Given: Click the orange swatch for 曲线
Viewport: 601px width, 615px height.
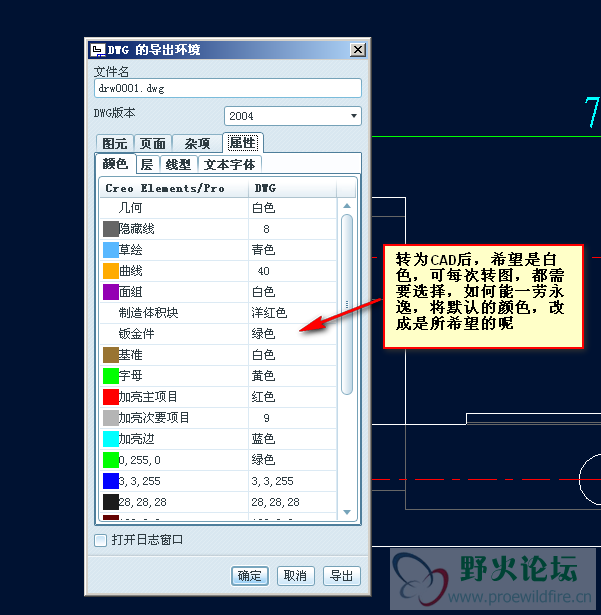Looking at the screenshot, I should point(111,271).
